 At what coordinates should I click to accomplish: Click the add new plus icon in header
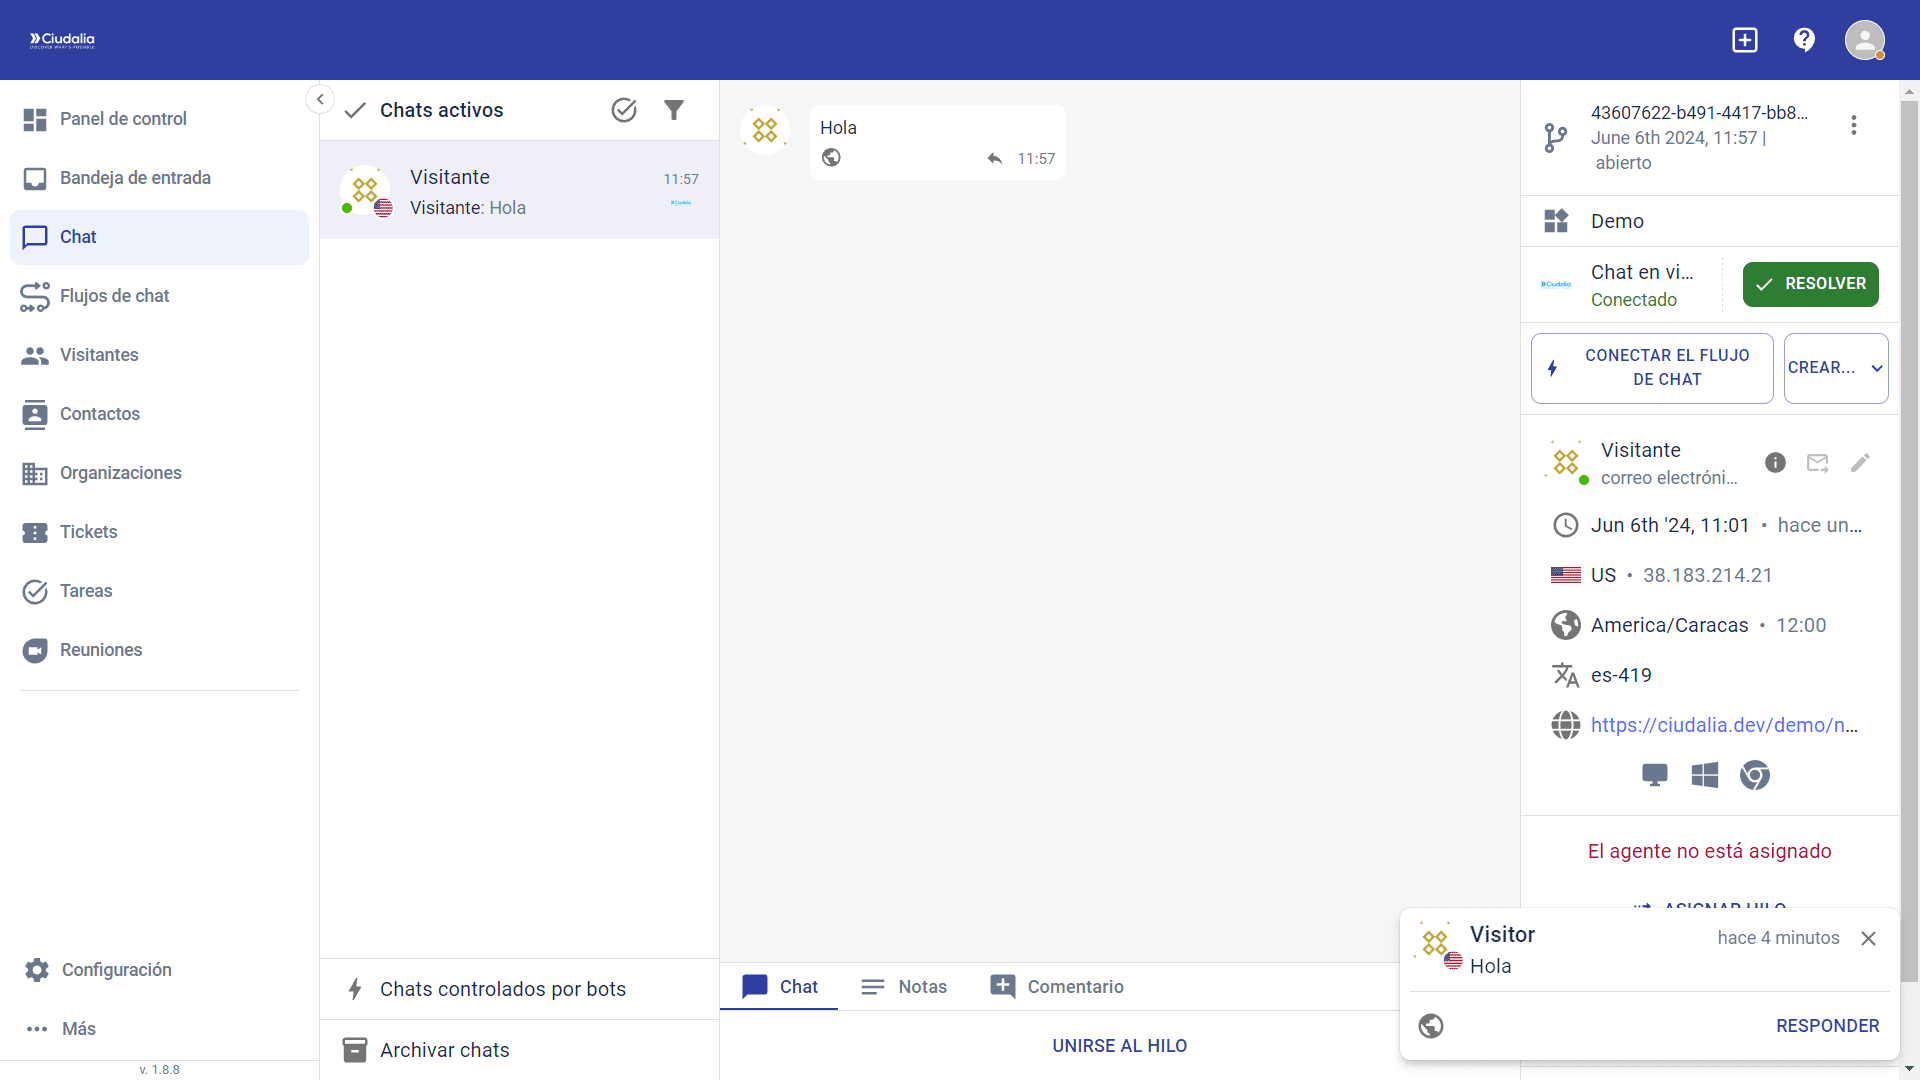[1745, 40]
